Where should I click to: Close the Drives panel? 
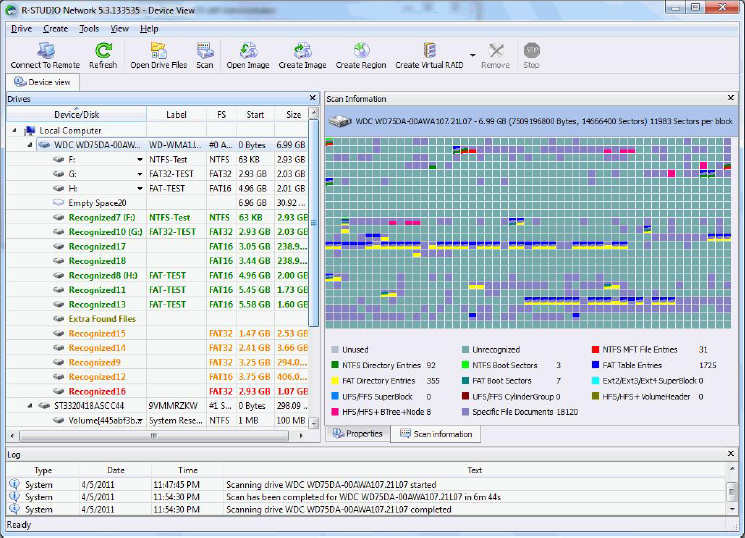tap(313, 98)
